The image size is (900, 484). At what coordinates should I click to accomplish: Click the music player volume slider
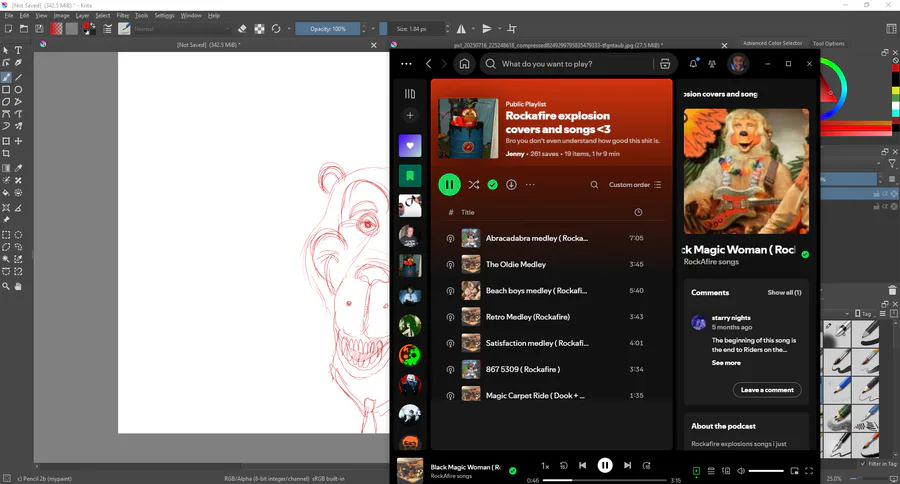point(766,471)
